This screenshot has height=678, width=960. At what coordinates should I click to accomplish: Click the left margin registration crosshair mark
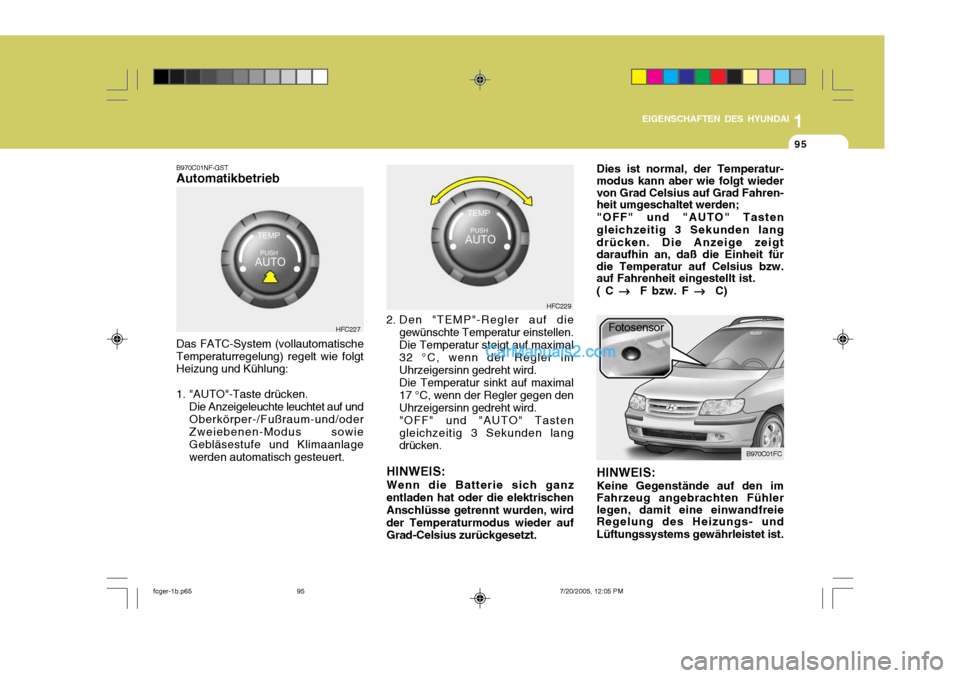117,339
